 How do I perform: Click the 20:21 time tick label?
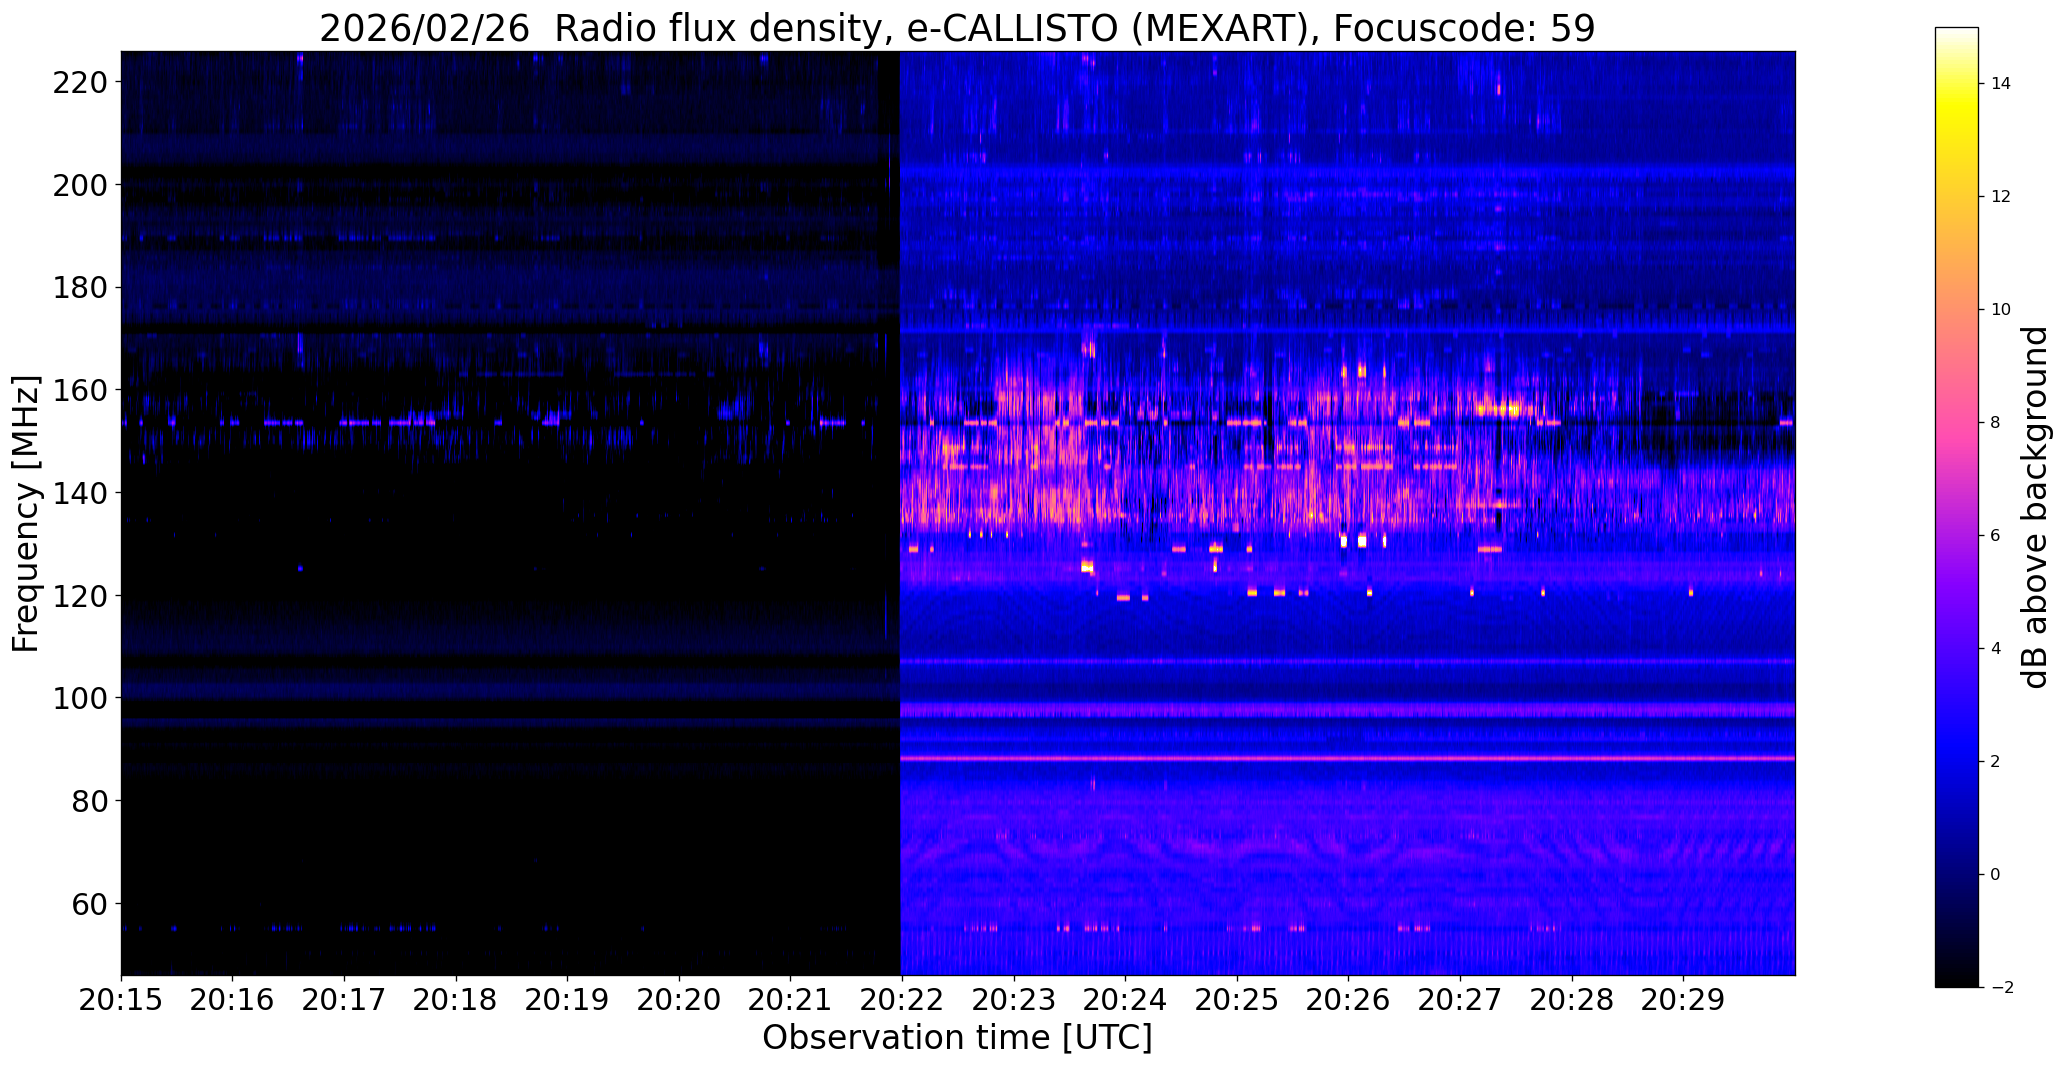tap(791, 1001)
